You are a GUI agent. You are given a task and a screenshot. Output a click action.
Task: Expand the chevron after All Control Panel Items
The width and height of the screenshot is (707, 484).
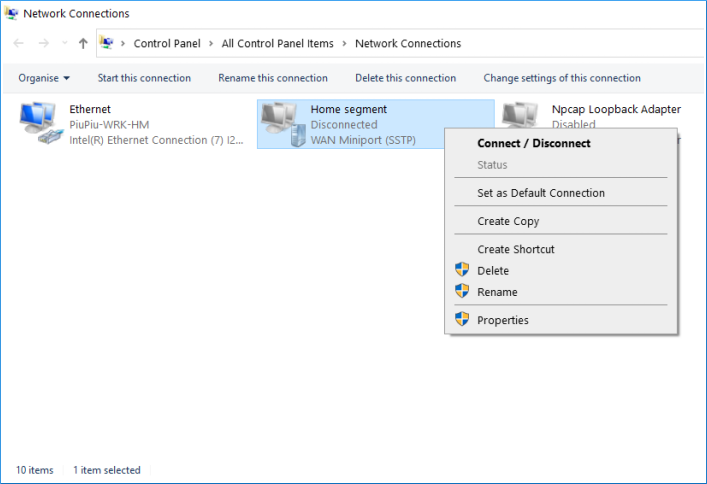point(345,44)
